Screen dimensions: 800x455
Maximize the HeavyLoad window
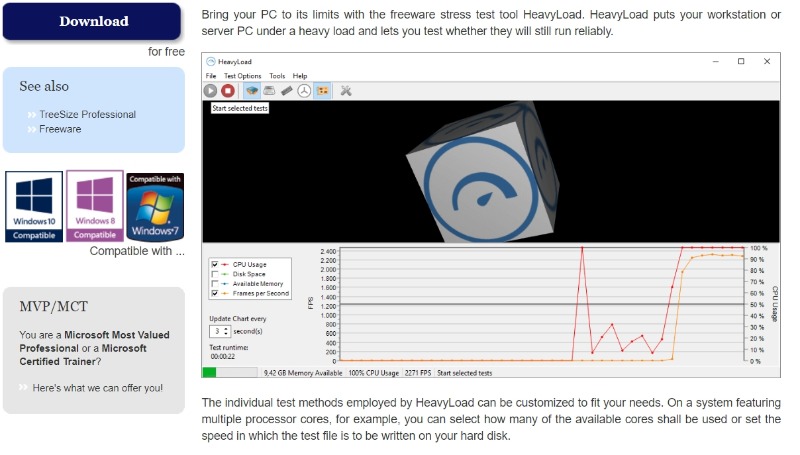[x=741, y=61]
